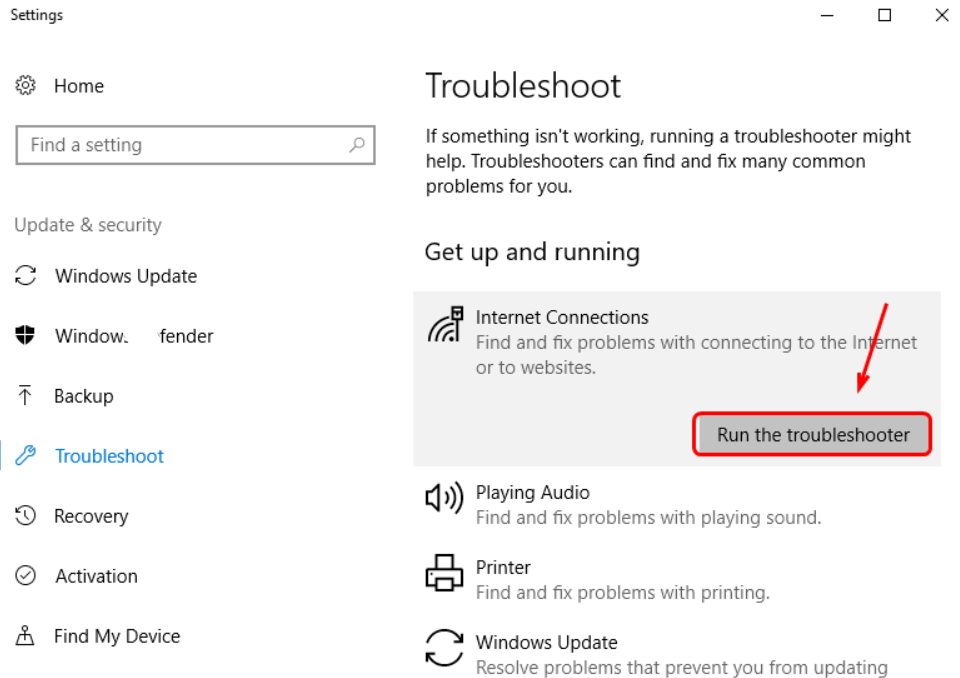Click the Find My Device person icon
This screenshot has height=678, width=960.
[x=26, y=636]
